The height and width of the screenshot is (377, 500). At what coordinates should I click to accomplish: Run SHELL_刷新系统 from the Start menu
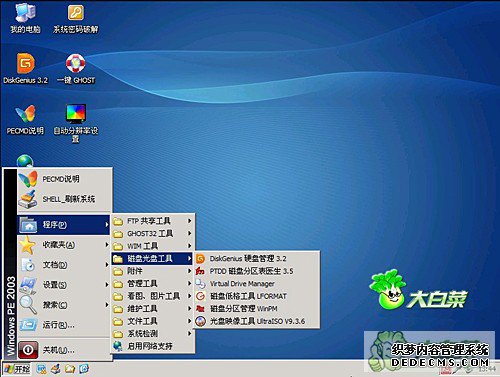[64, 199]
